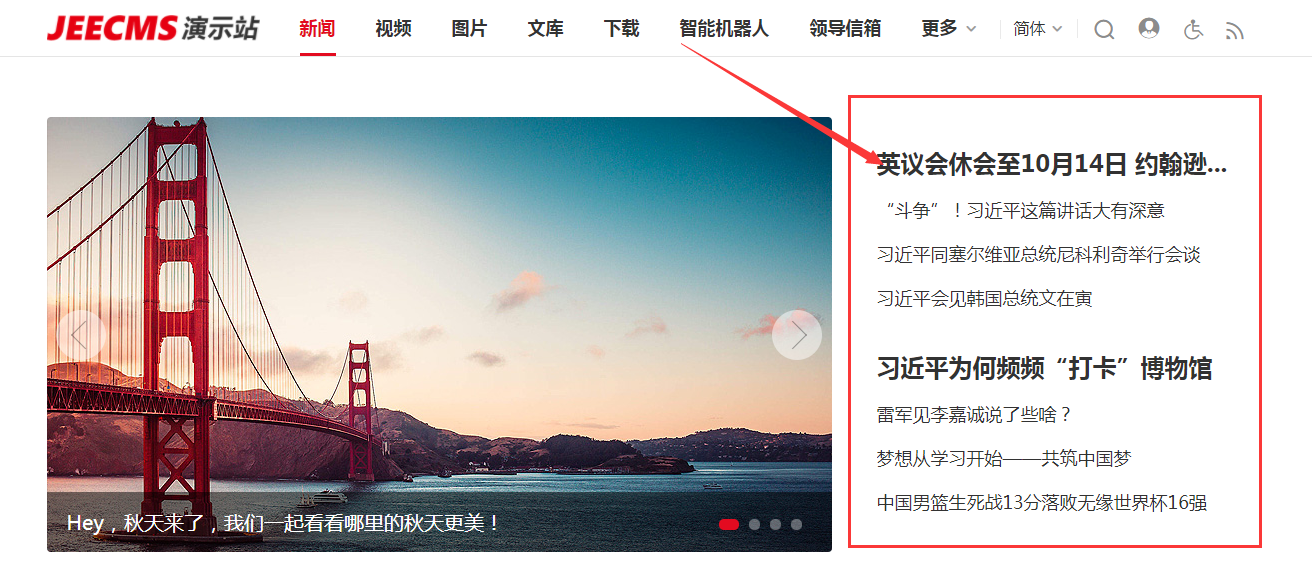The width and height of the screenshot is (1312, 576).
Task: Go to previous carousel slide arrow
Action: [x=82, y=336]
